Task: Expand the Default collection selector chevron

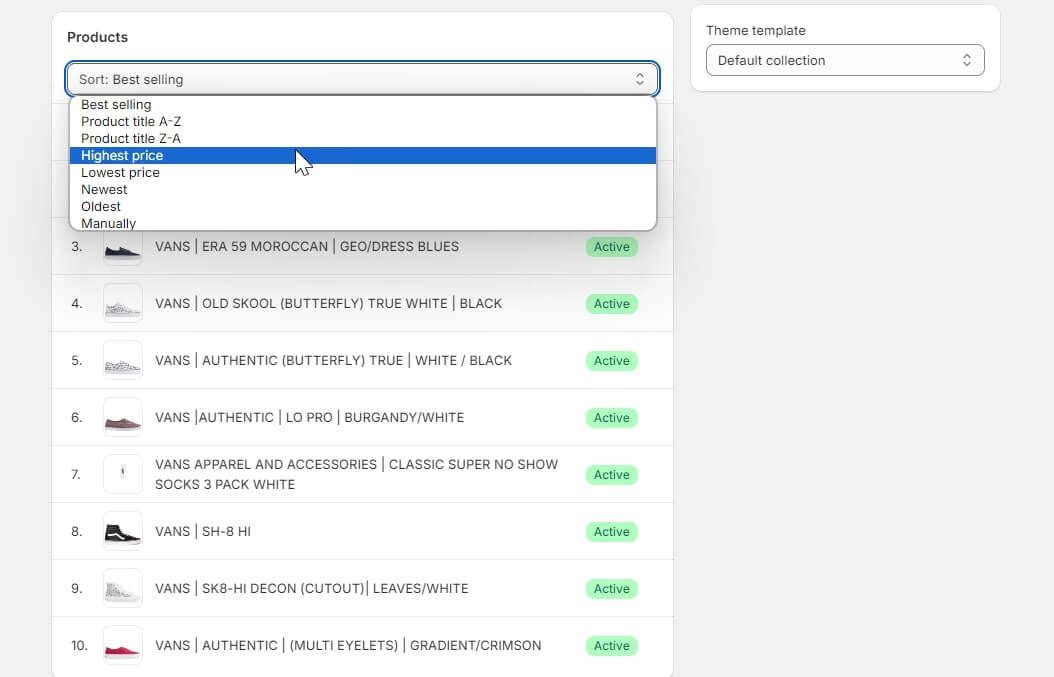Action: pyautogui.click(x=966, y=60)
